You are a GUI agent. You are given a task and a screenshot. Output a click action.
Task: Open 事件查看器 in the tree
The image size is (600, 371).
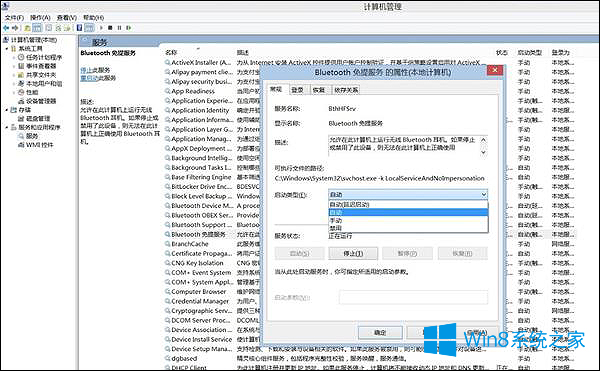(41, 66)
